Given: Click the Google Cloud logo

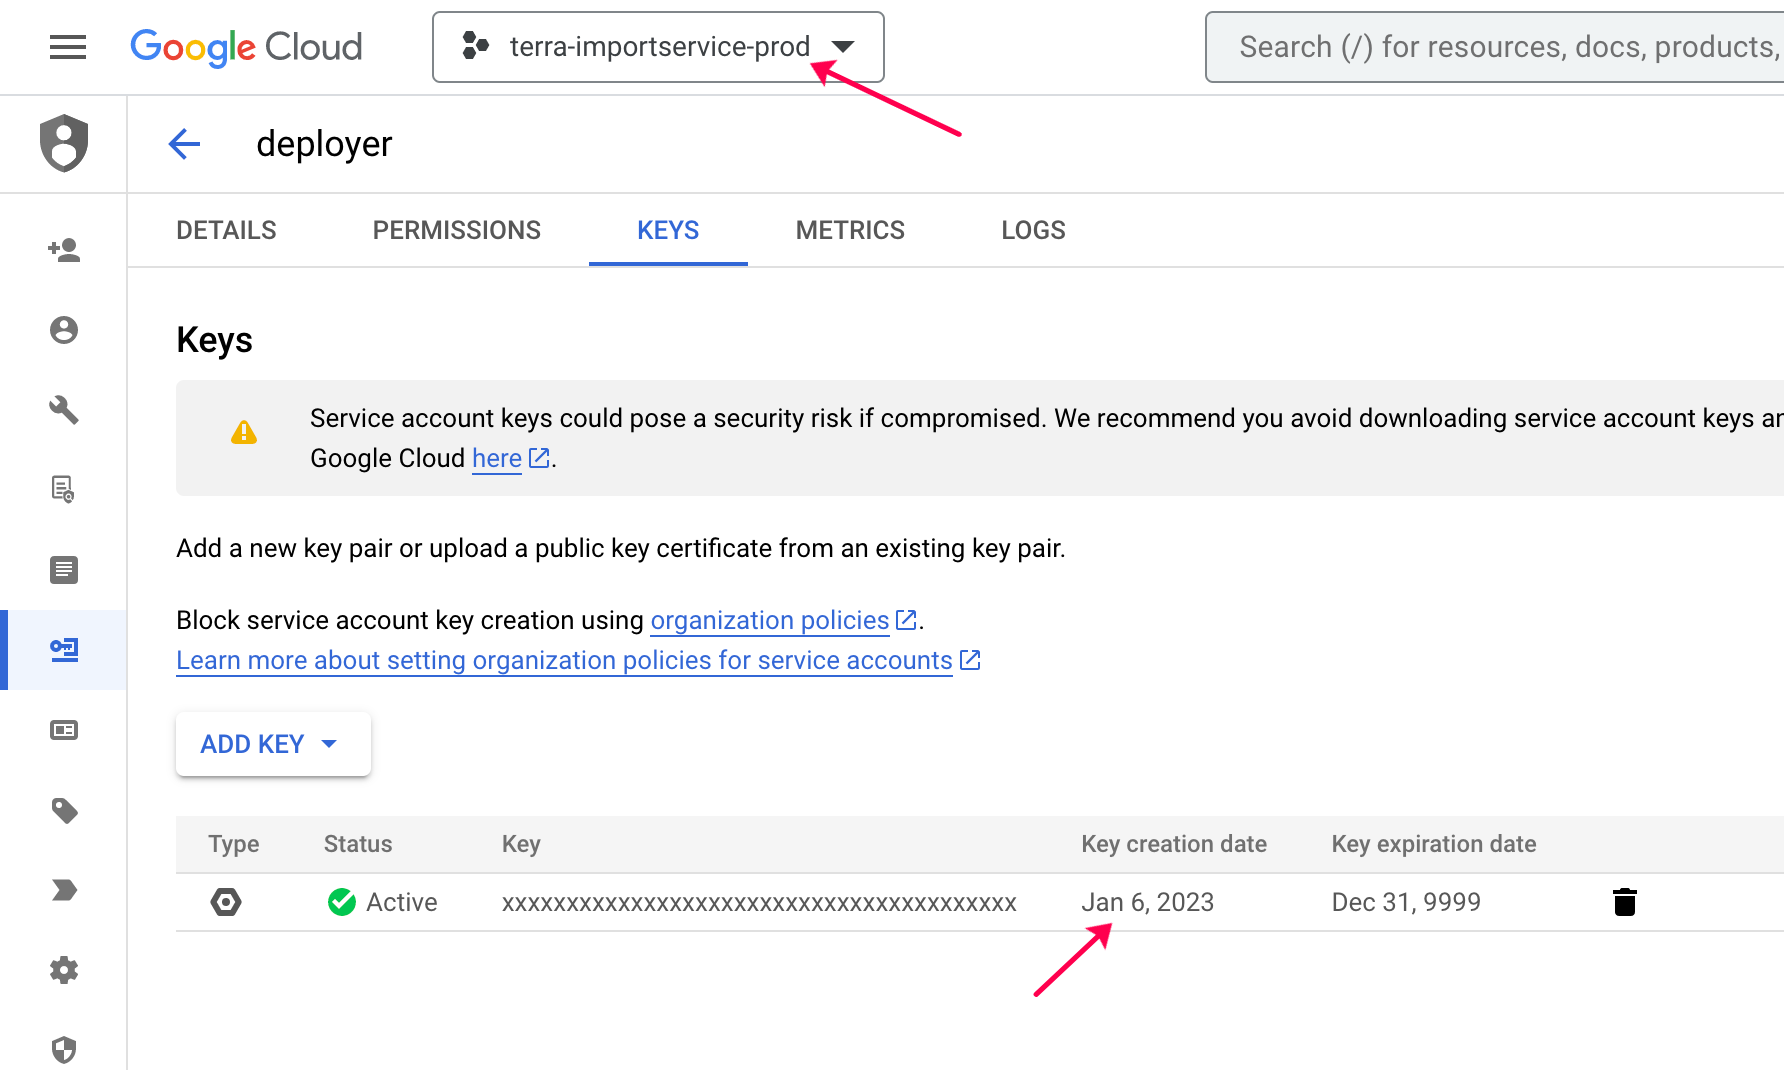Looking at the screenshot, I should coord(246,47).
